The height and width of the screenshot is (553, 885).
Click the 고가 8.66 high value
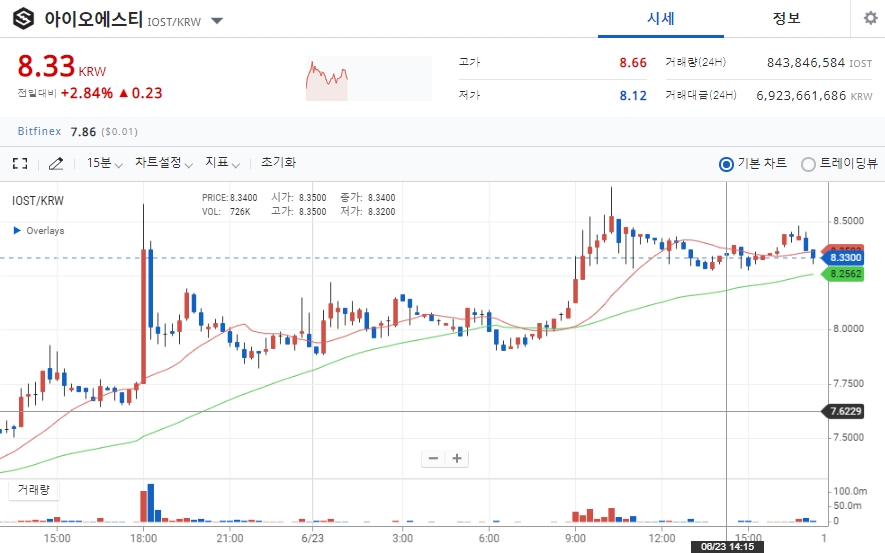(x=633, y=63)
